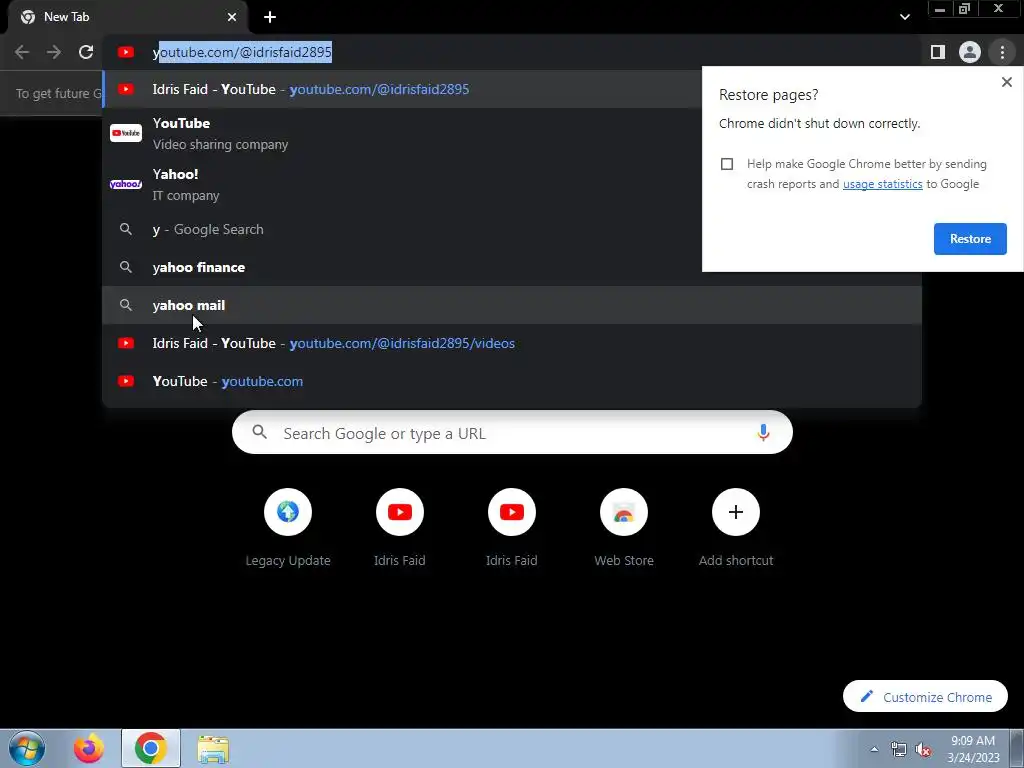The width and height of the screenshot is (1024, 768).
Task: Click the Search Google or type a URL box
Action: [x=512, y=432]
